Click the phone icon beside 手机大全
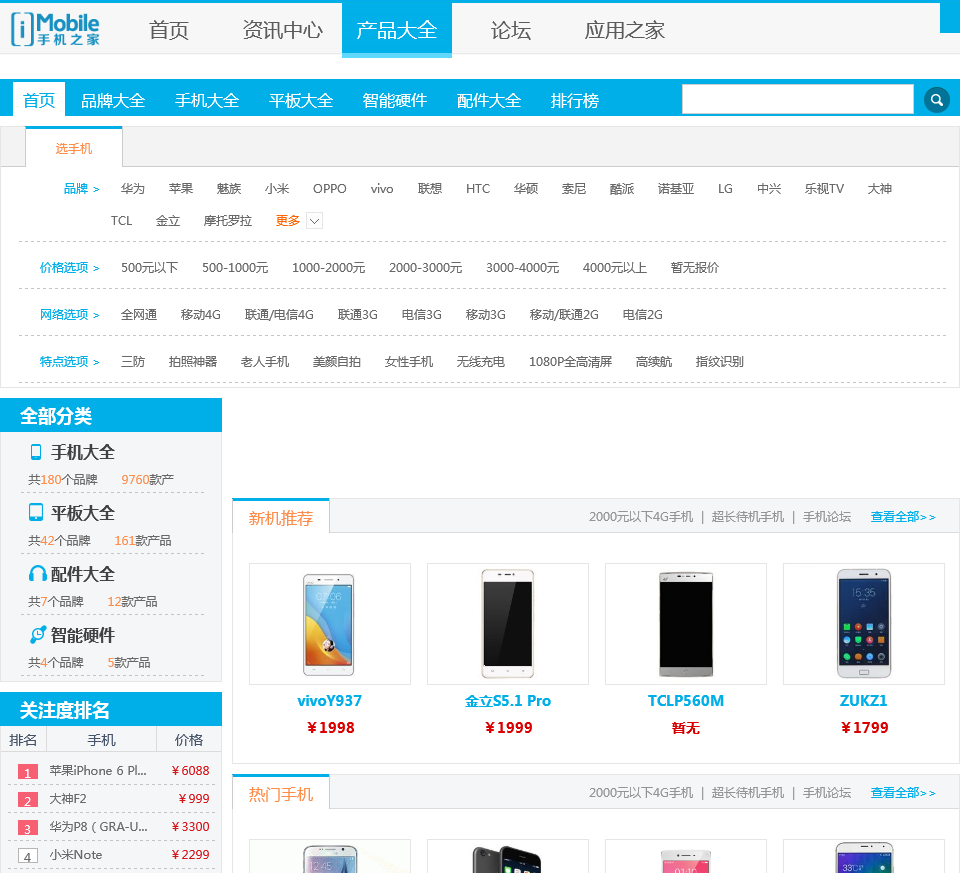The width and height of the screenshot is (960, 873). tap(36, 452)
